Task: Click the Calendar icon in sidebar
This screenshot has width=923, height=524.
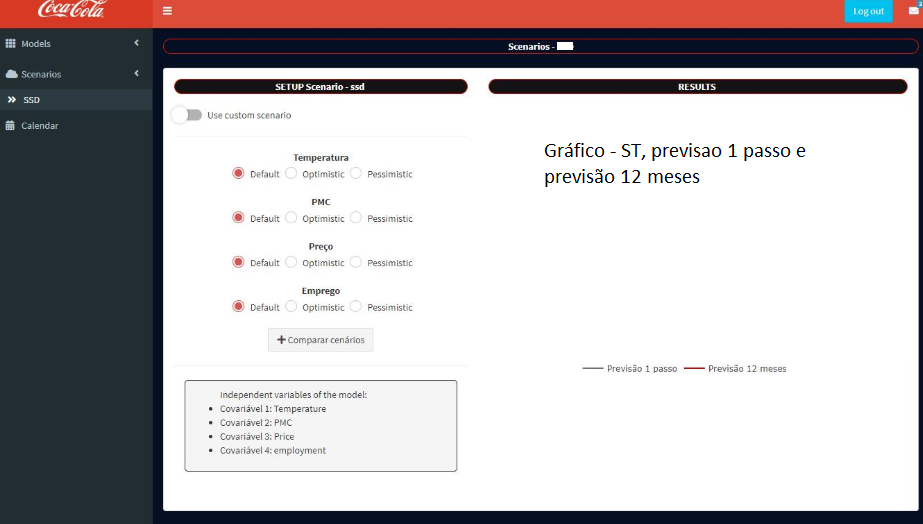Action: pyautogui.click(x=10, y=125)
